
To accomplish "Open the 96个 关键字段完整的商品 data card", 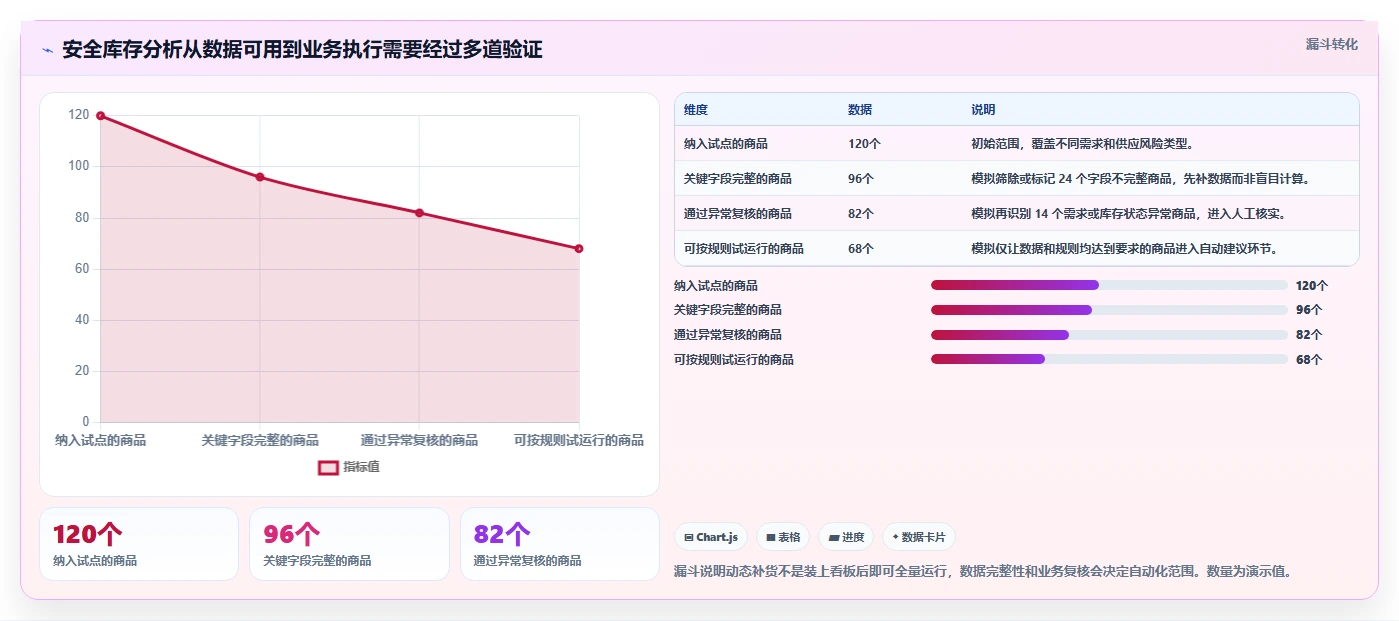I will 349,544.
